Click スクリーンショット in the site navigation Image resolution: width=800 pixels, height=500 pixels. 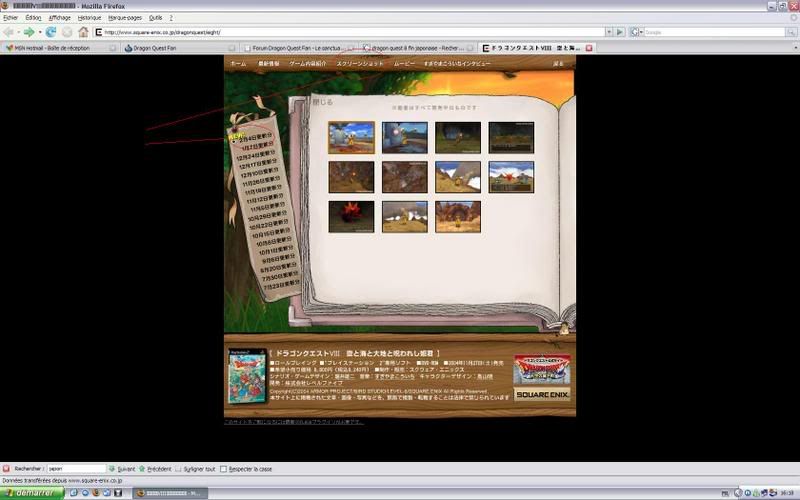pos(360,64)
